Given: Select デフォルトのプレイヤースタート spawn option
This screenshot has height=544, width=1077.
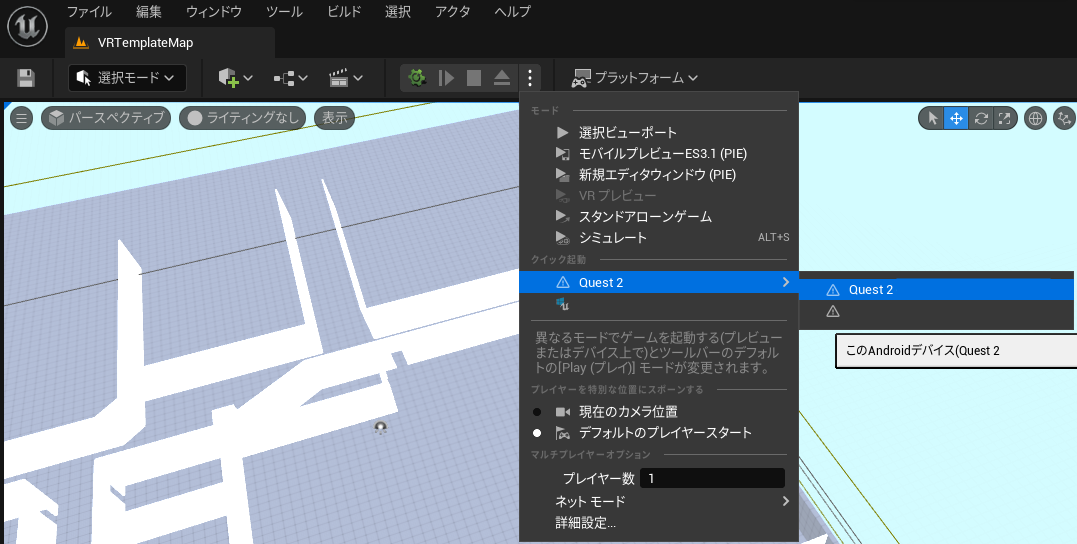Looking at the screenshot, I should coord(659,433).
